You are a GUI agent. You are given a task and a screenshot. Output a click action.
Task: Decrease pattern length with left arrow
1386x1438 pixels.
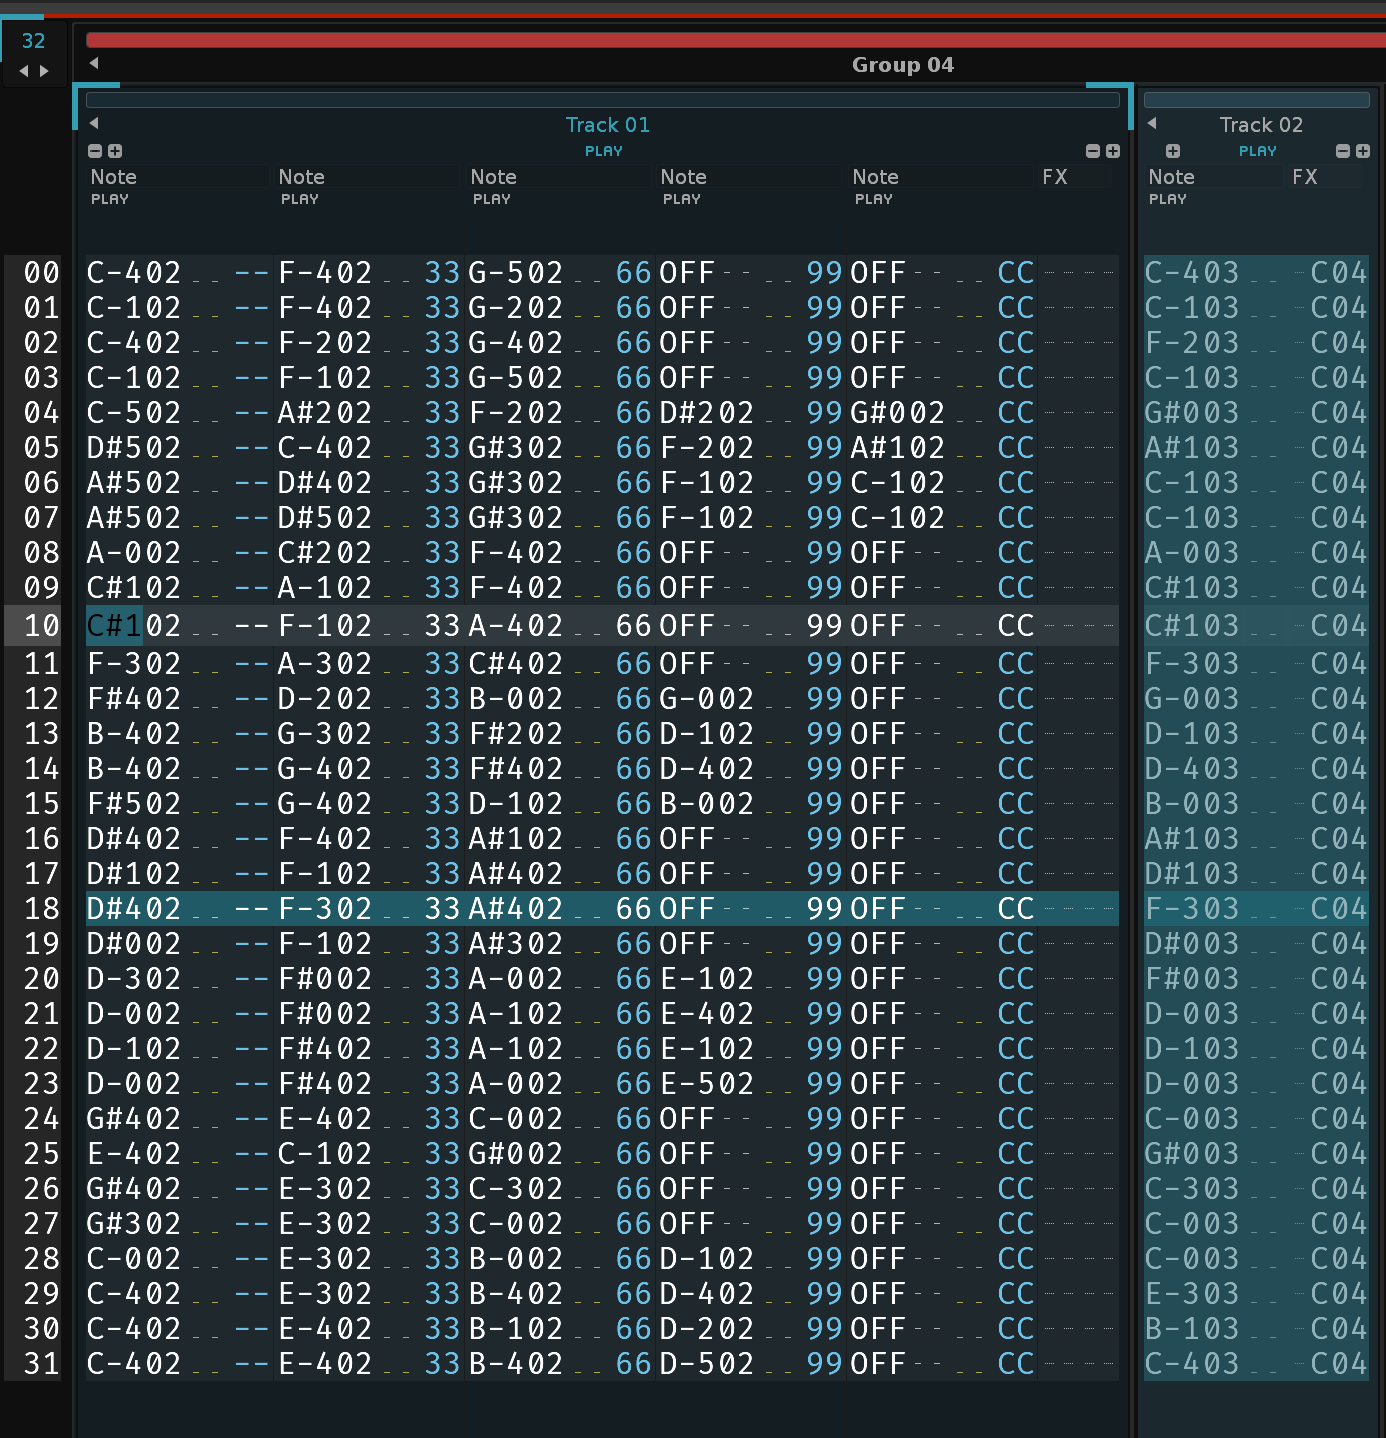24,71
